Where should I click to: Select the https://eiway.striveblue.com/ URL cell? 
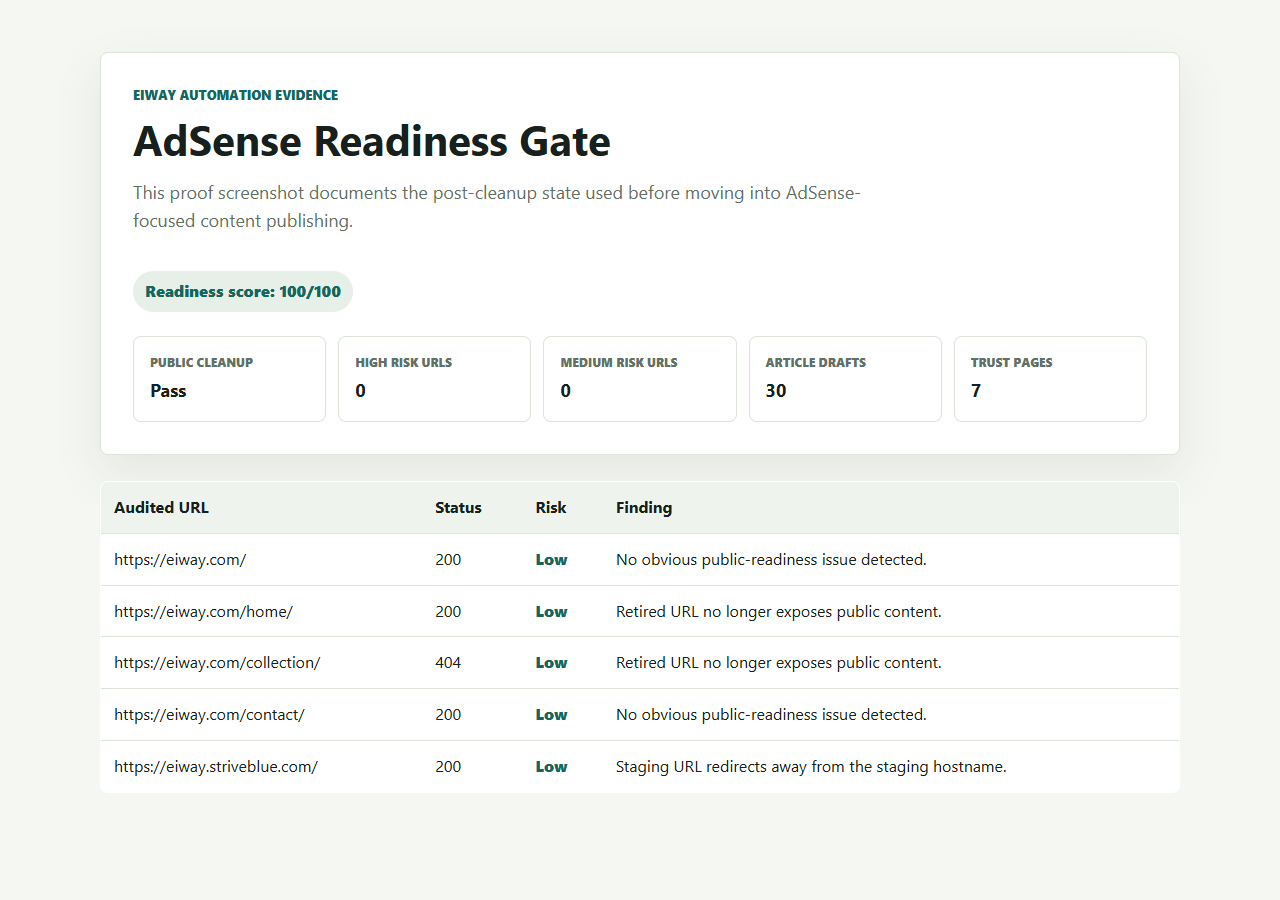click(216, 767)
